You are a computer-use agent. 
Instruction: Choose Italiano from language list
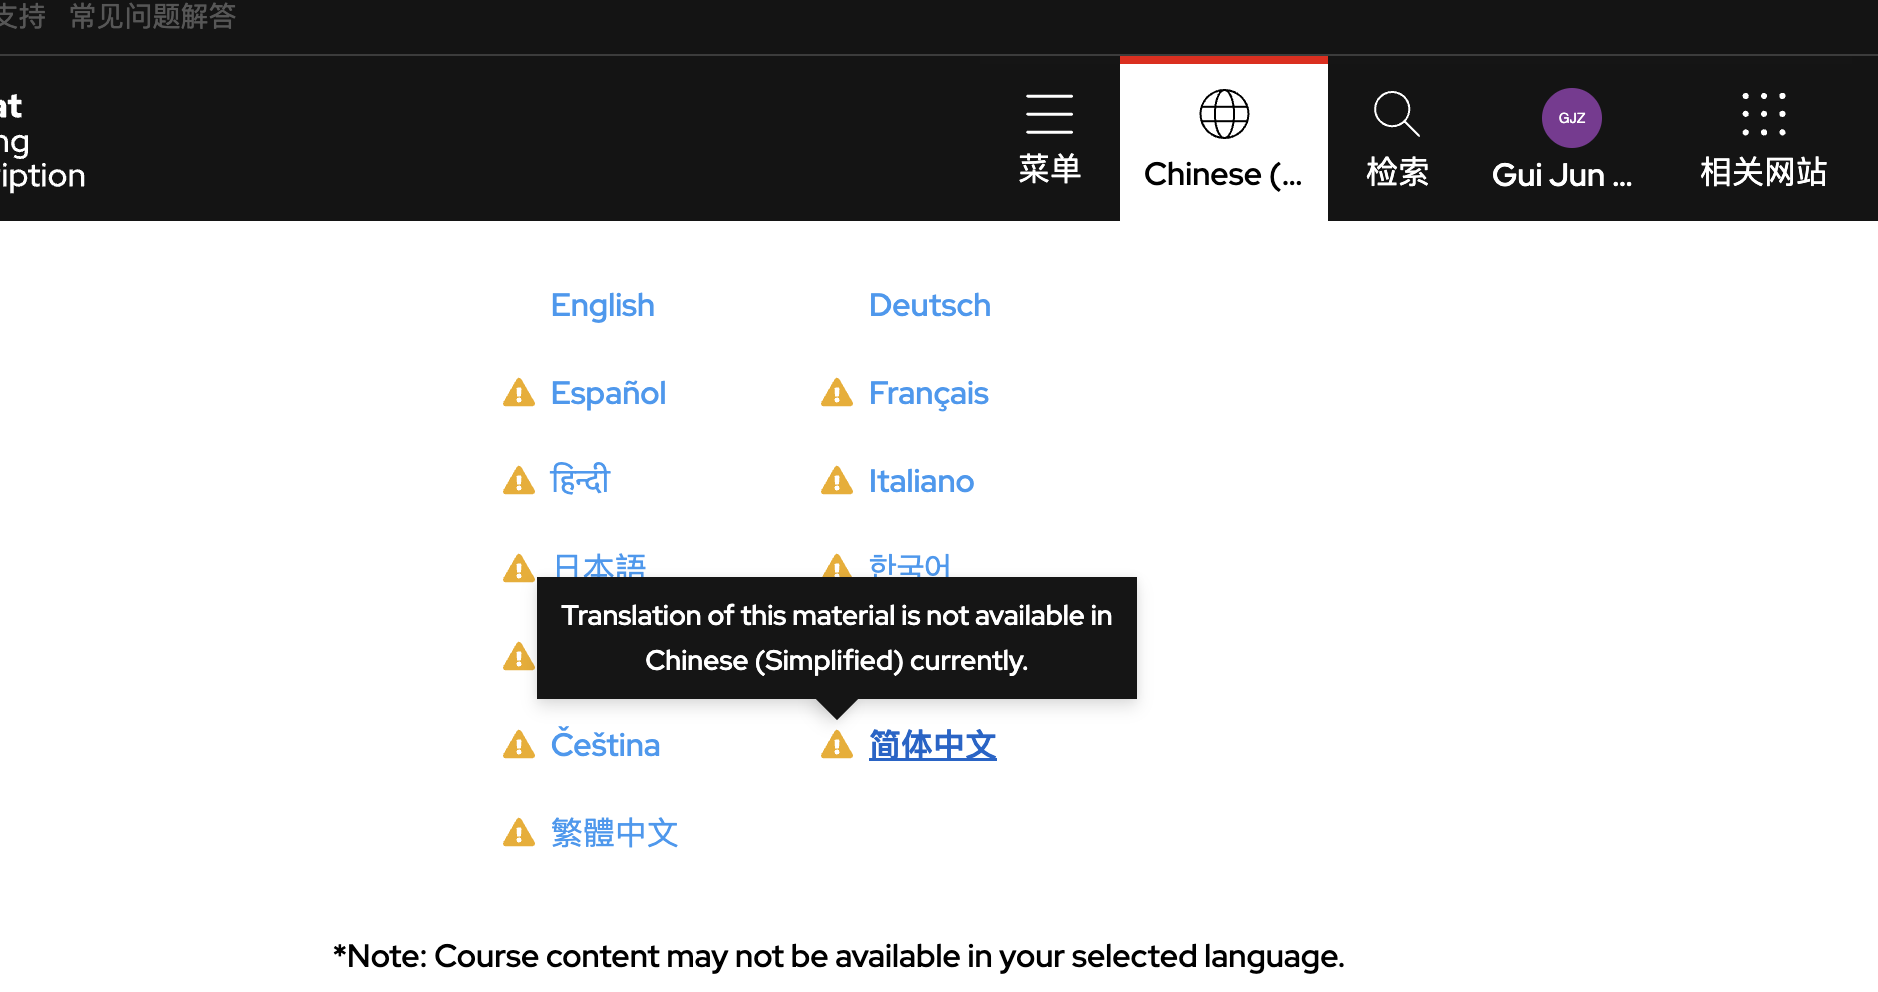(920, 481)
